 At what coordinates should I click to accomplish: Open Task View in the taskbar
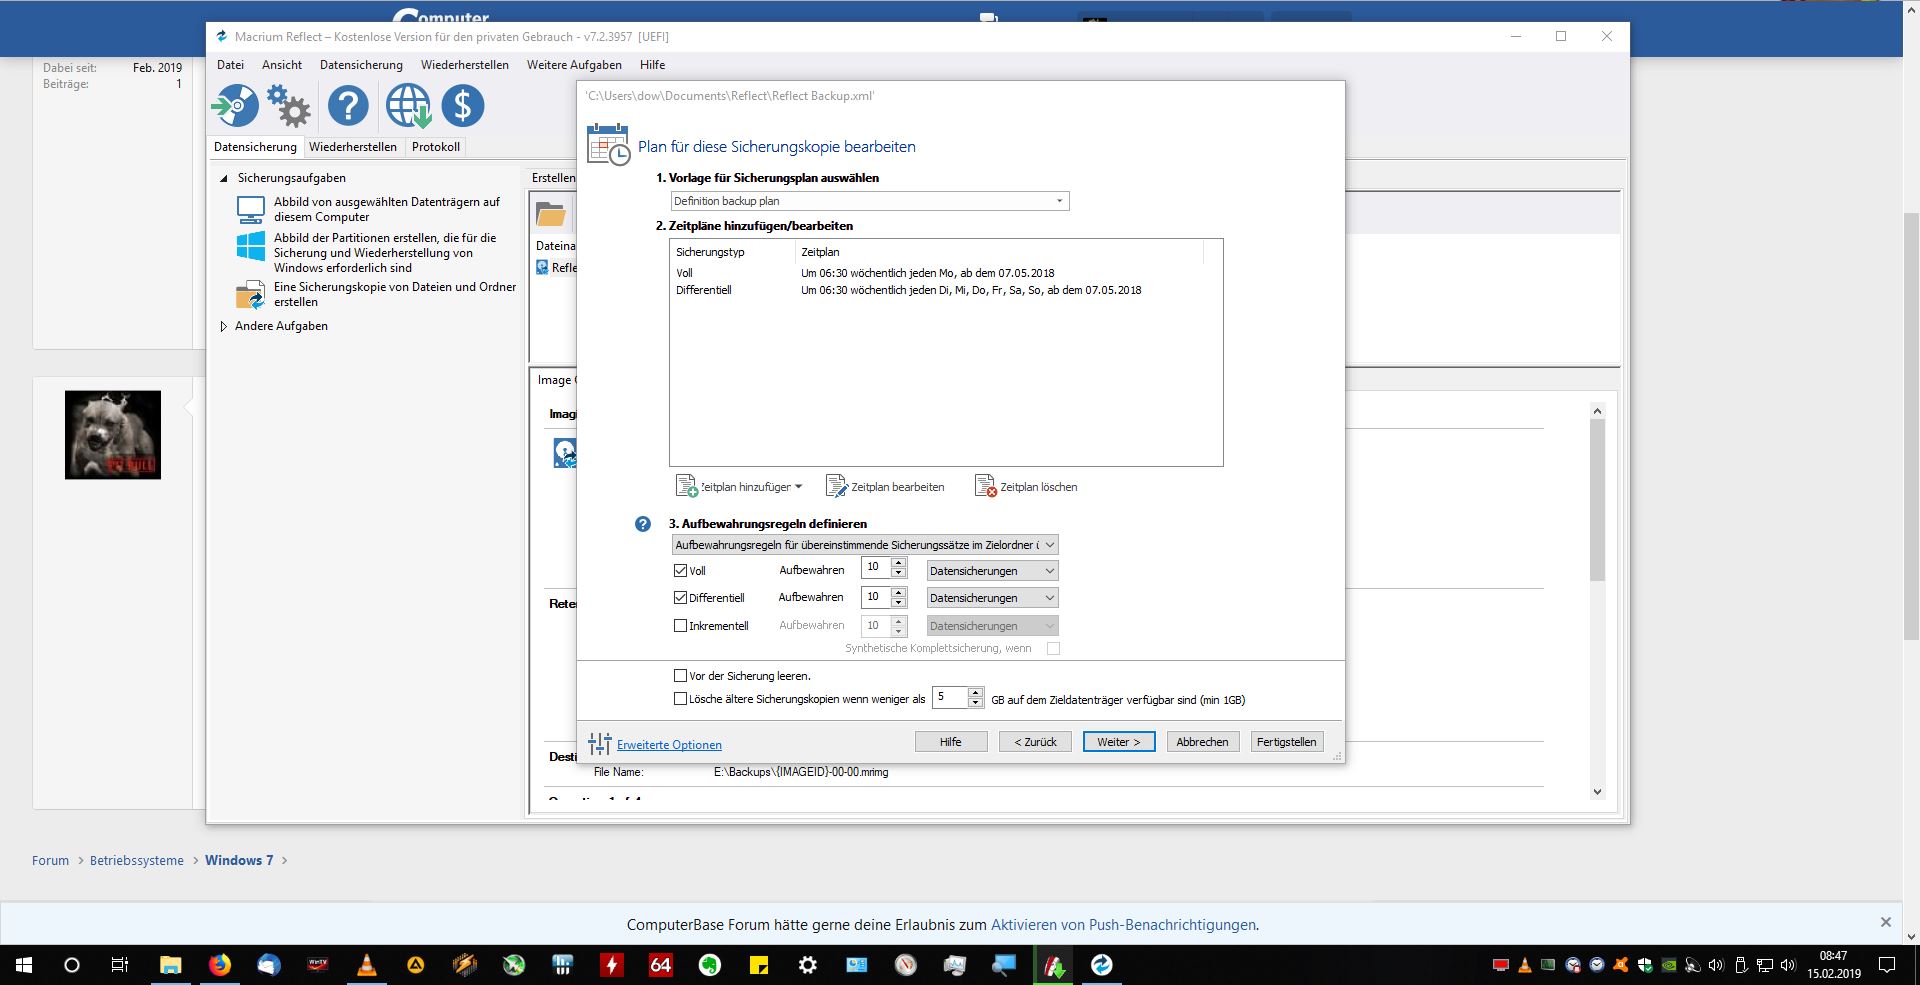[x=120, y=965]
